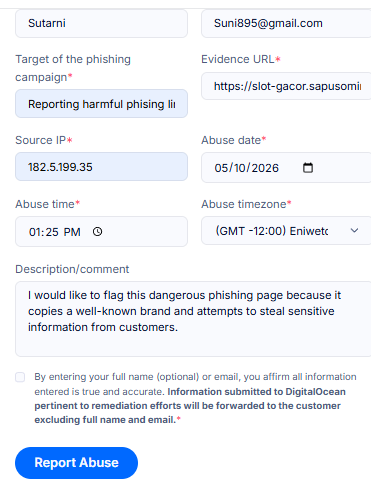Click the Abuse timezone label text
This screenshot has height=492, width=371.
pos(246,204)
